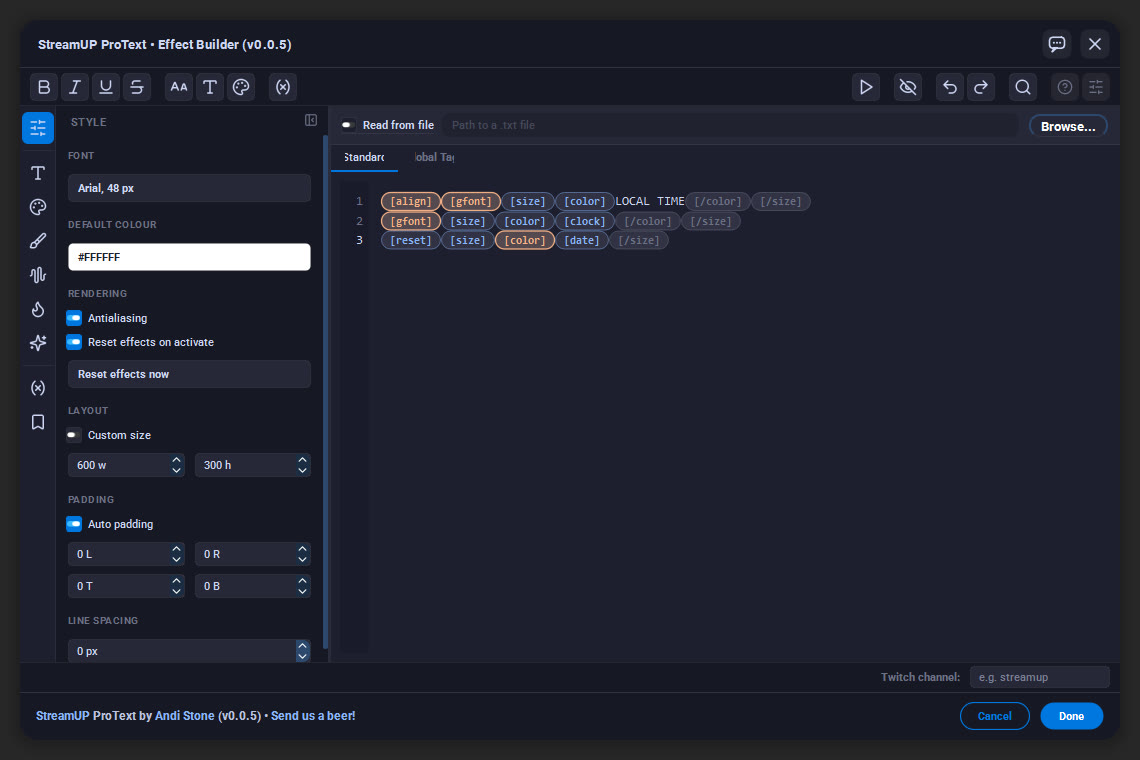This screenshot has width=1140, height=760.
Task: Click the Browse... button
Action: 1068,127
